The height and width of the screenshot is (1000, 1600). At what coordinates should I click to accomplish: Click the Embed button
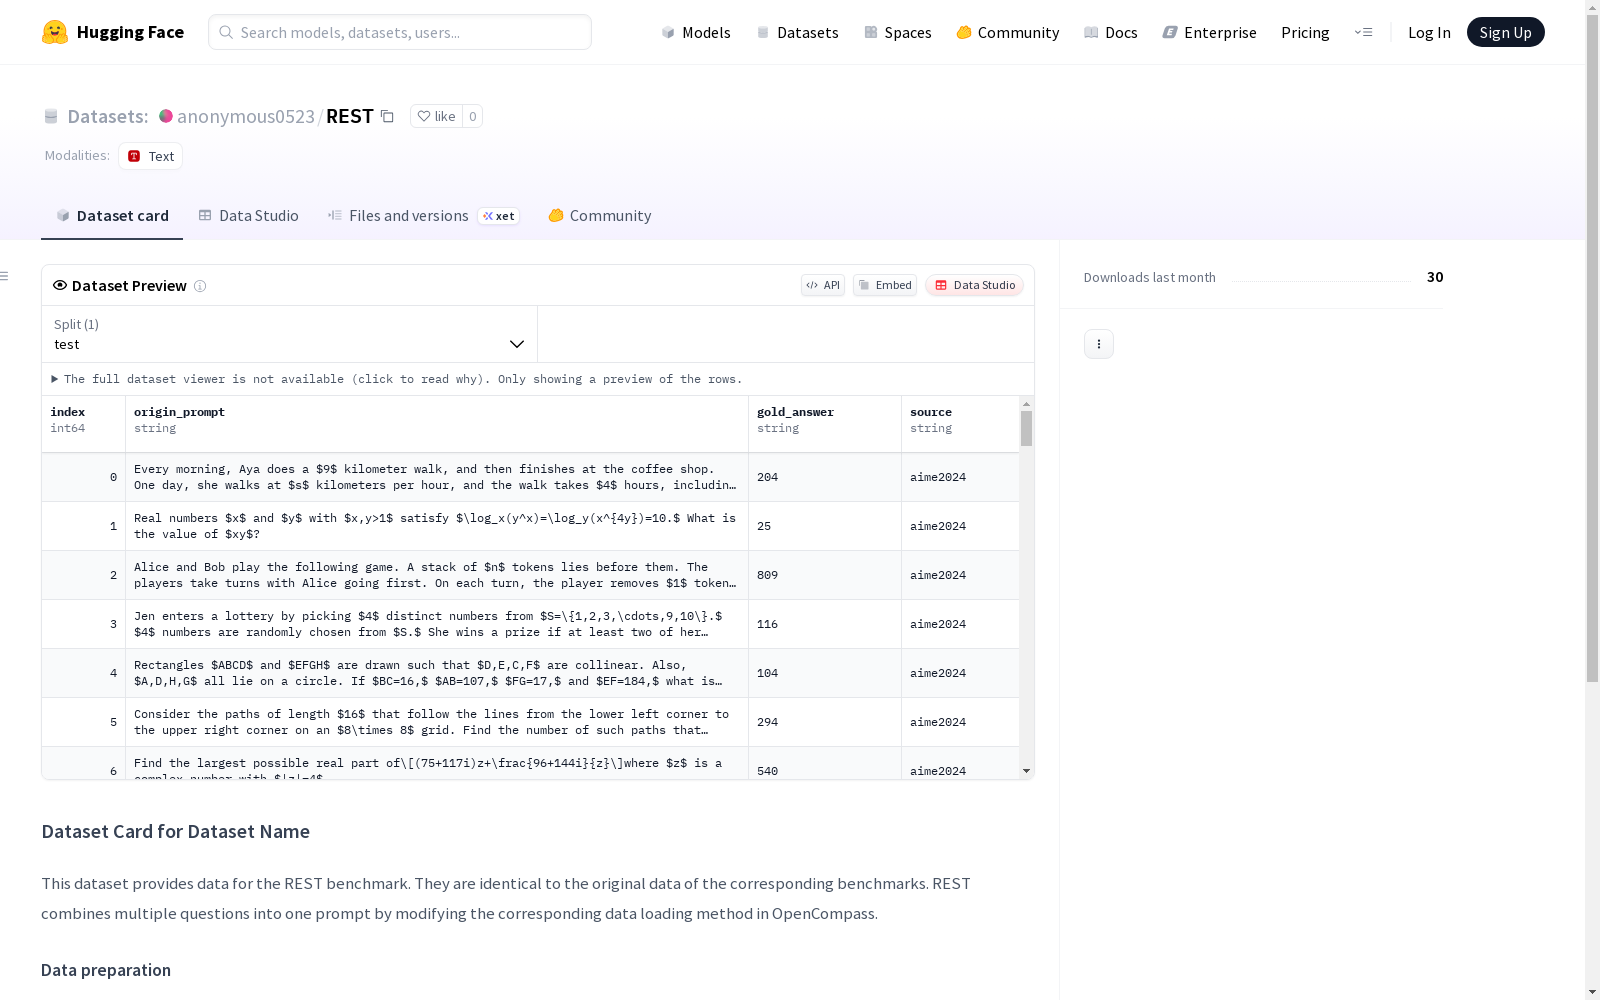[885, 285]
